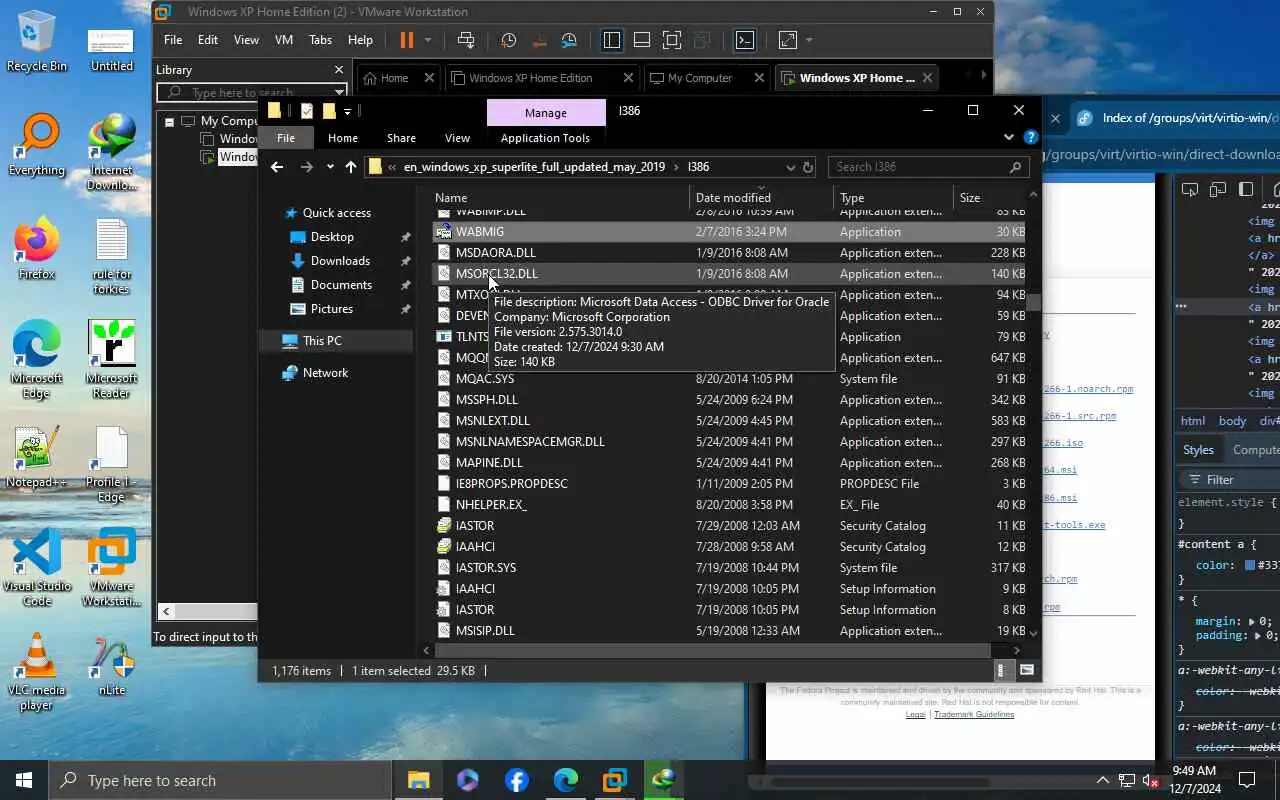The width and height of the screenshot is (1280, 800).
Task: Click the file list vertical scrollbar
Action: pos(1033,301)
